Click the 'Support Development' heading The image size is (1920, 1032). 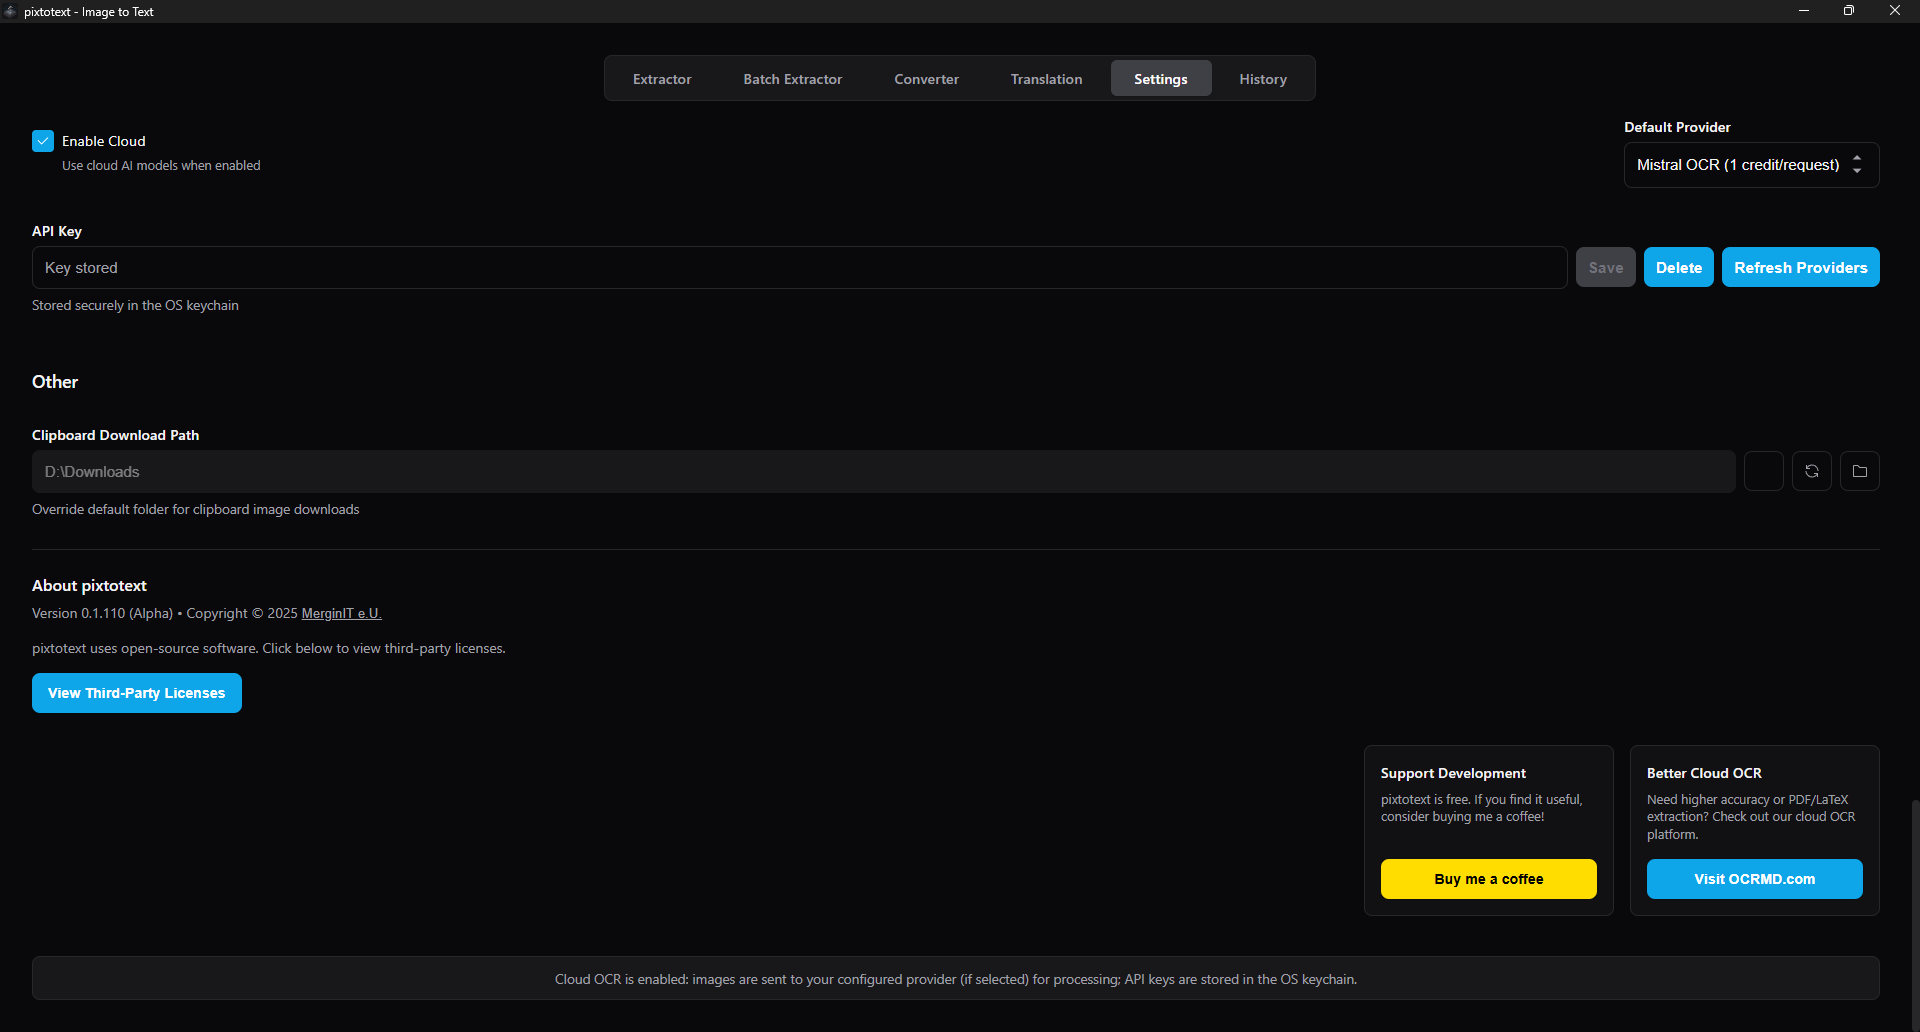tap(1453, 773)
